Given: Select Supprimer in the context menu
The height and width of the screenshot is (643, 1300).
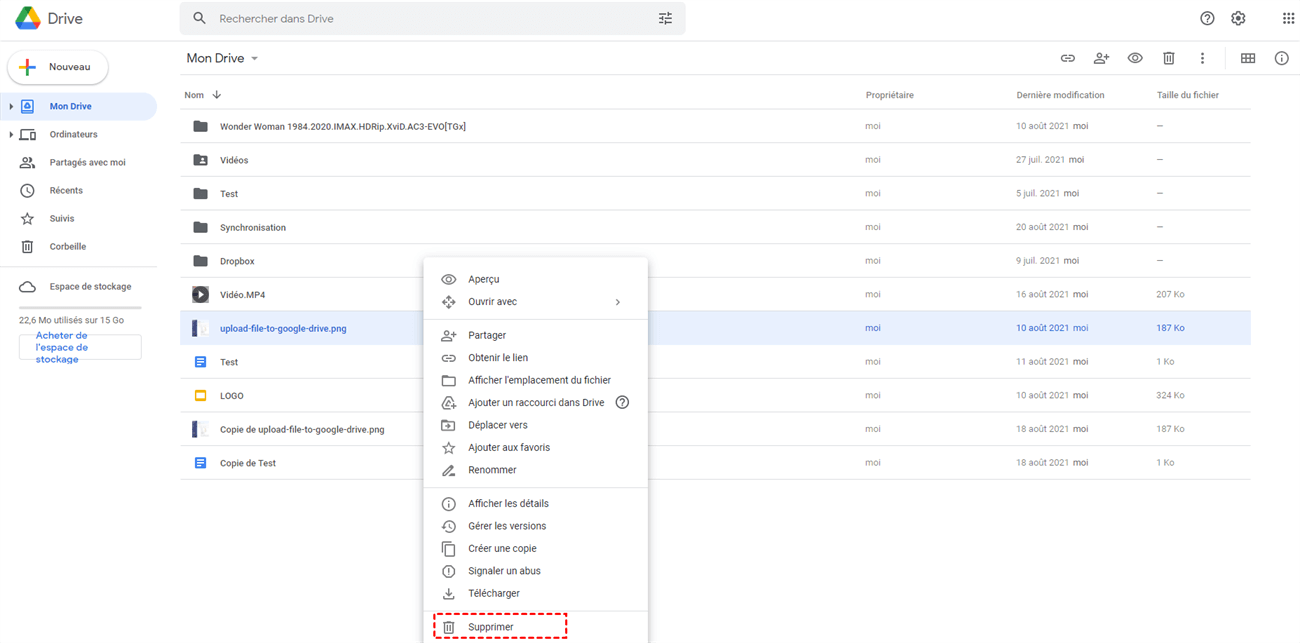Looking at the screenshot, I should coord(491,627).
